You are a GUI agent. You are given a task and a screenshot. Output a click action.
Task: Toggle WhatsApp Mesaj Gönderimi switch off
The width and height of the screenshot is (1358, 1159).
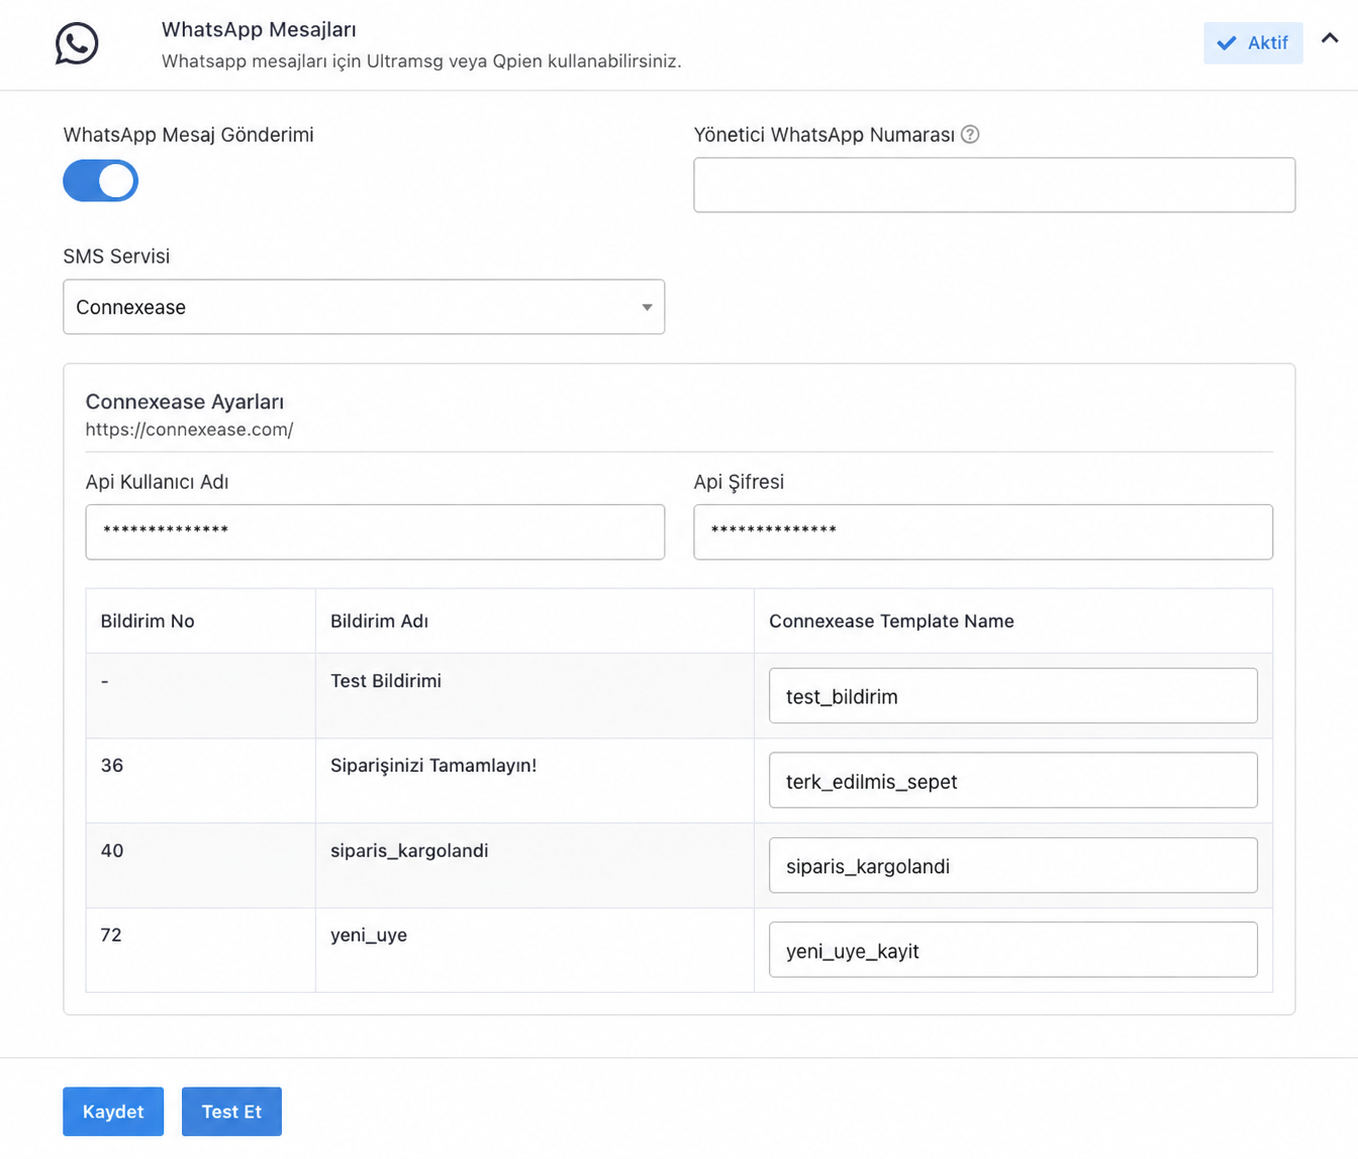[100, 181]
